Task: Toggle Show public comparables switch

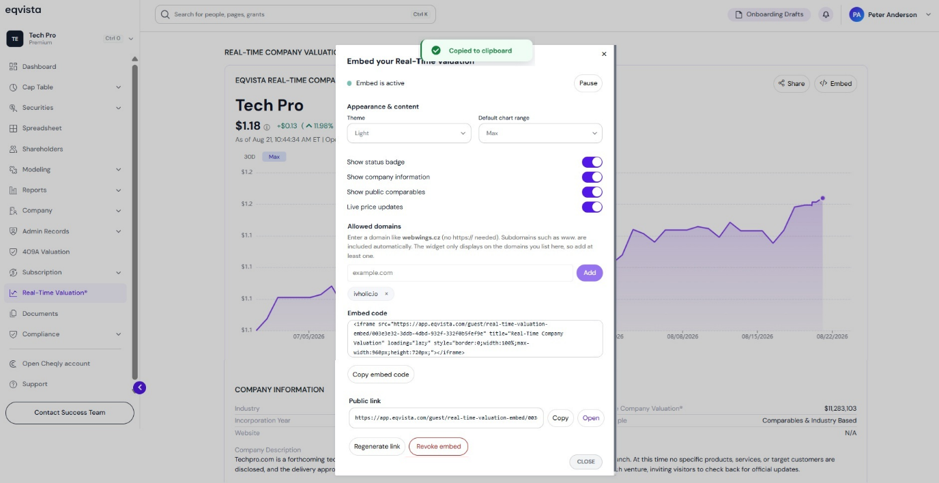Action: [592, 192]
